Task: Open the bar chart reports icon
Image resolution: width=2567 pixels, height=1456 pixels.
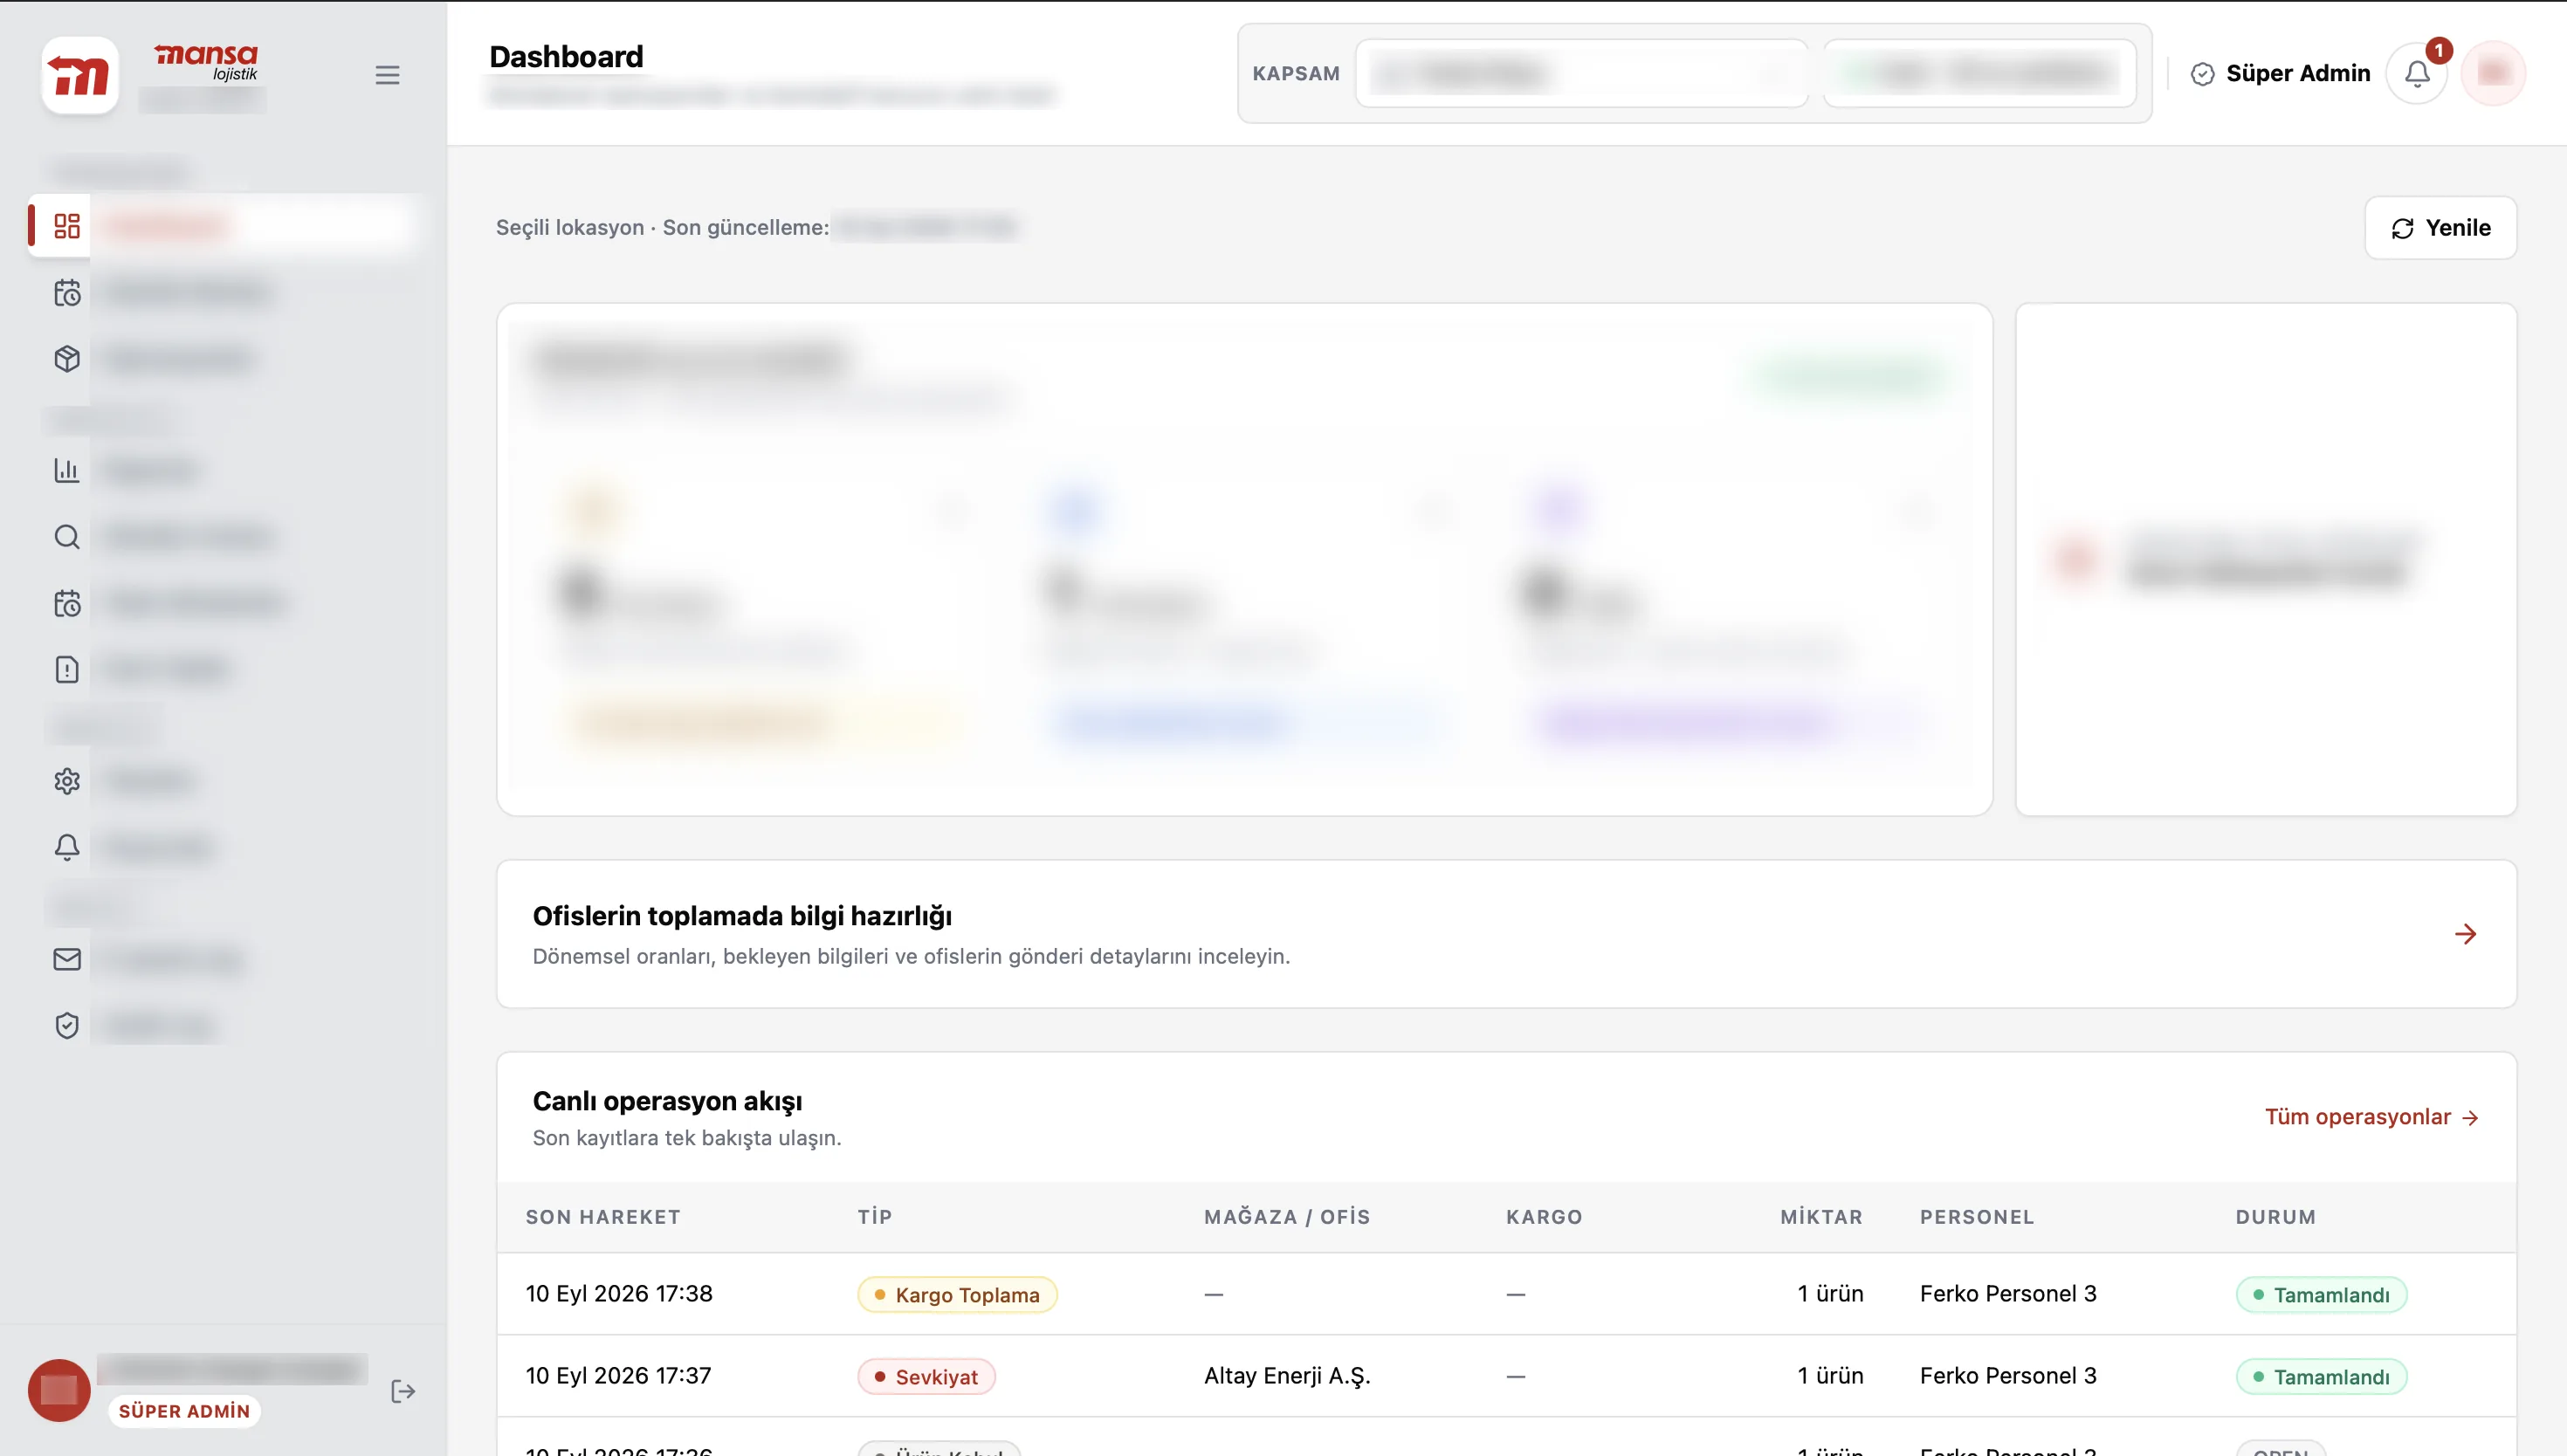Action: 67,470
